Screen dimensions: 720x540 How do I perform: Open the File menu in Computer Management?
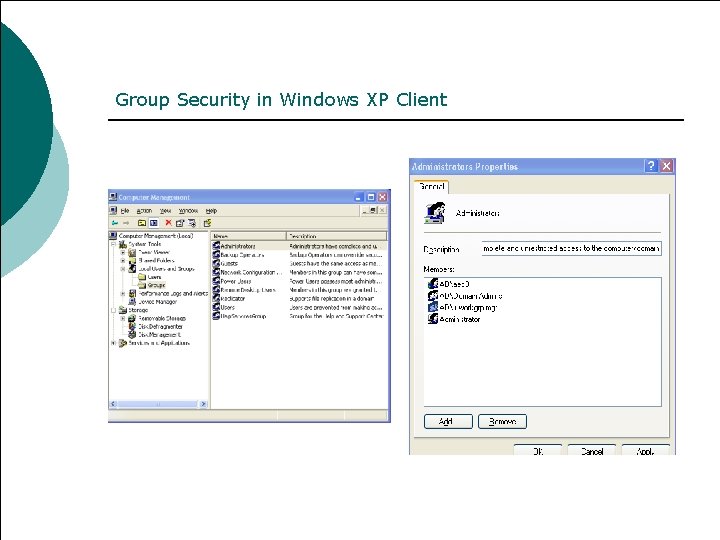point(125,211)
